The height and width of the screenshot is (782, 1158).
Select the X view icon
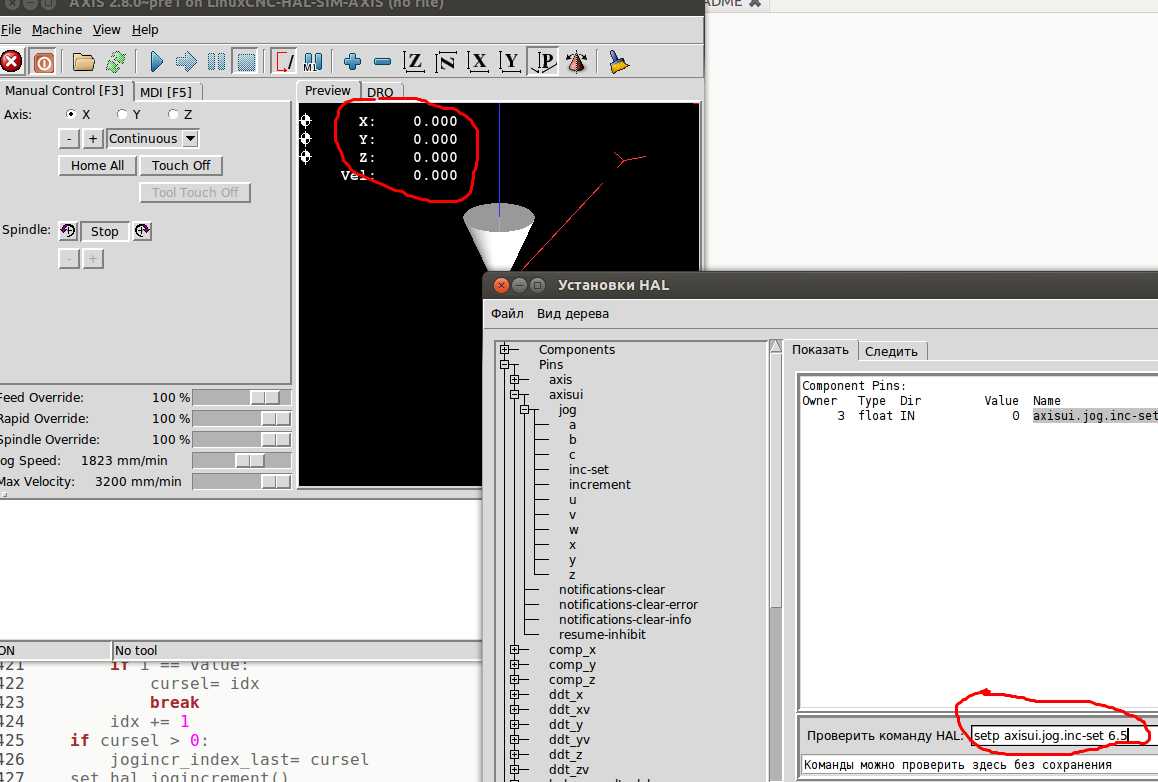(479, 61)
